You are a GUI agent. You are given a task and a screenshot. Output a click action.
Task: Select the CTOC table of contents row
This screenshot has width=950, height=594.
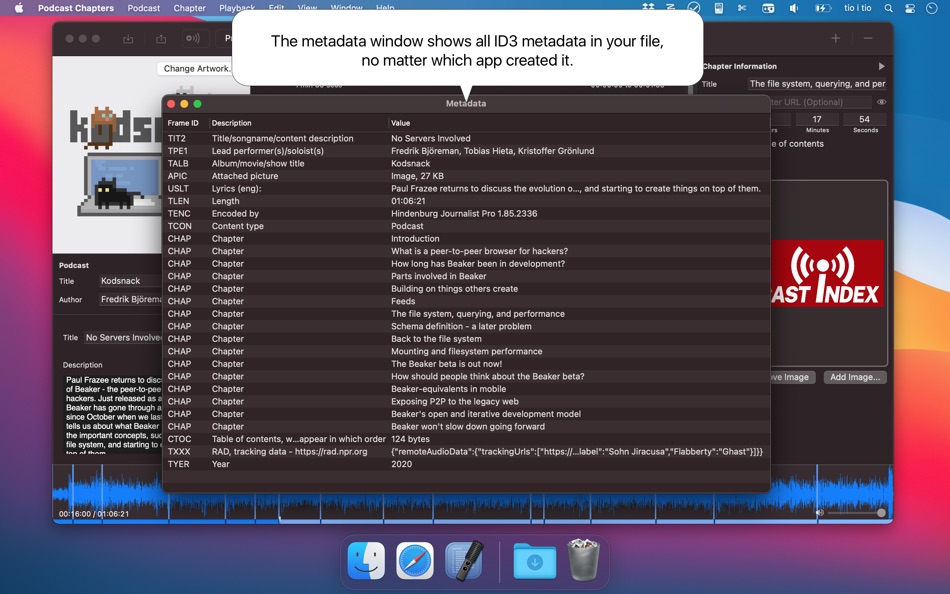click(x=466, y=439)
